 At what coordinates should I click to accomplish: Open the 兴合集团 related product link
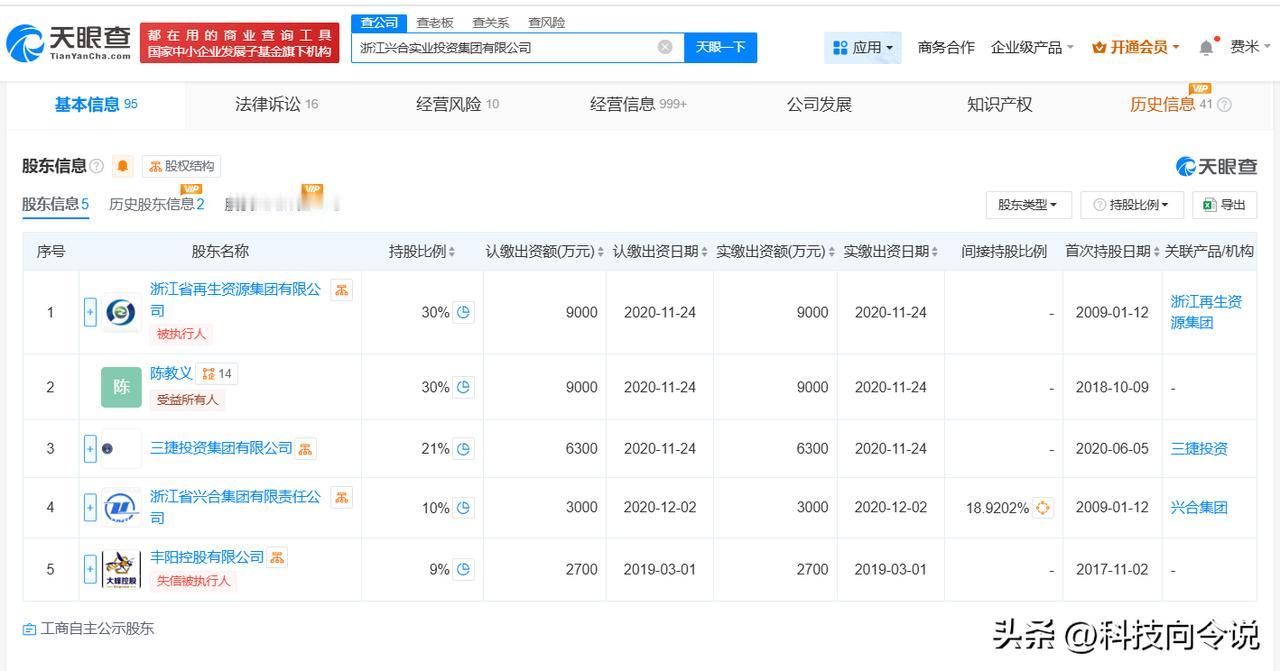pos(1199,508)
